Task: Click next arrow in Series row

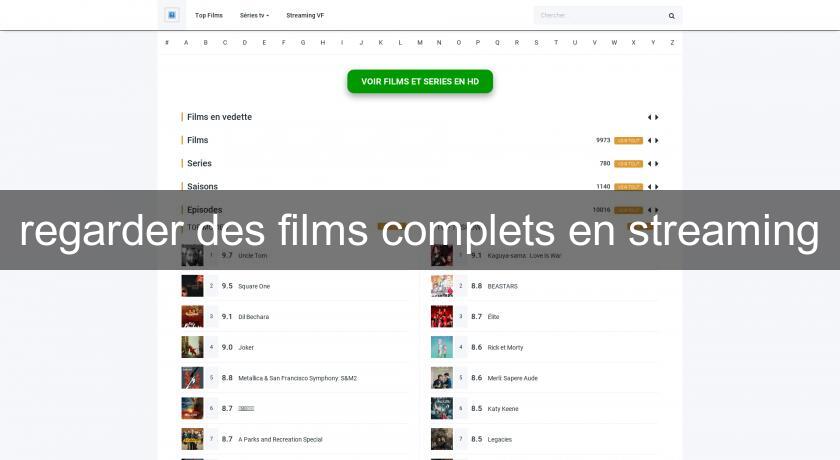Action: click(x=657, y=163)
